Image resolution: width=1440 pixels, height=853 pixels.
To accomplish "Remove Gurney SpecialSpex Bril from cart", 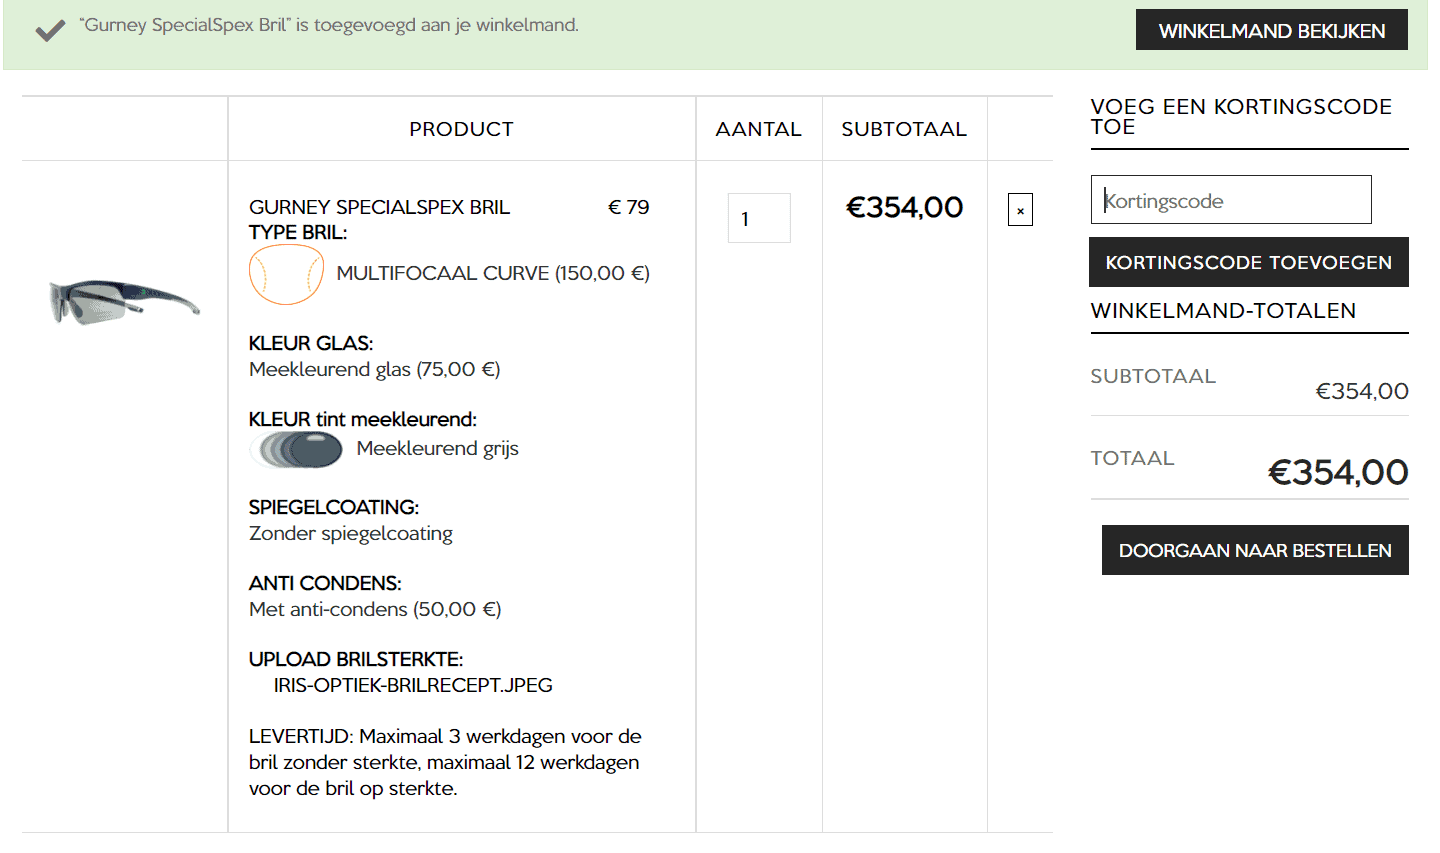I will point(1020,210).
